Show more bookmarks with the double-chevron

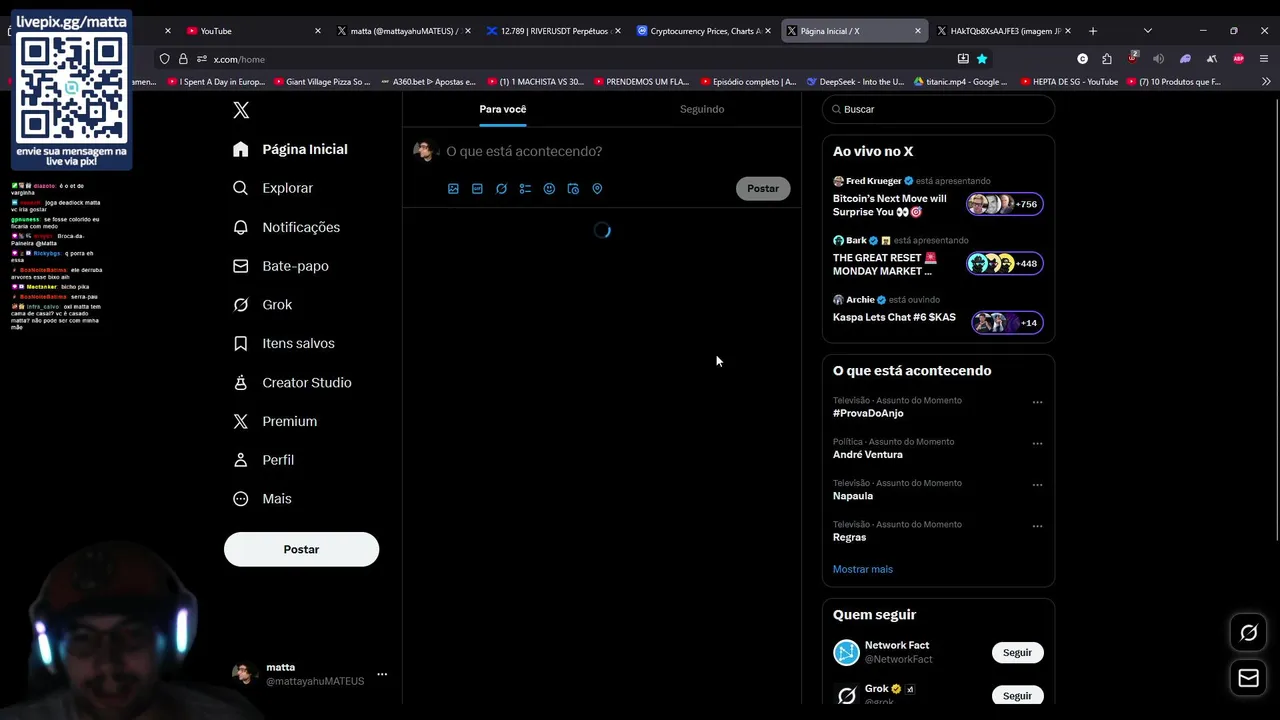(x=1266, y=82)
